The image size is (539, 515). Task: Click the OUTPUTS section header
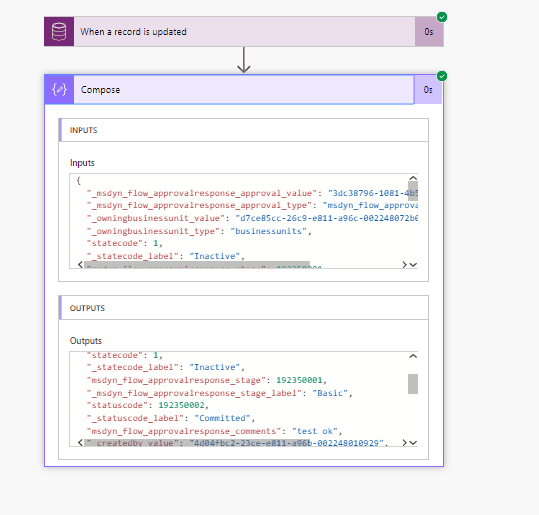point(244,308)
